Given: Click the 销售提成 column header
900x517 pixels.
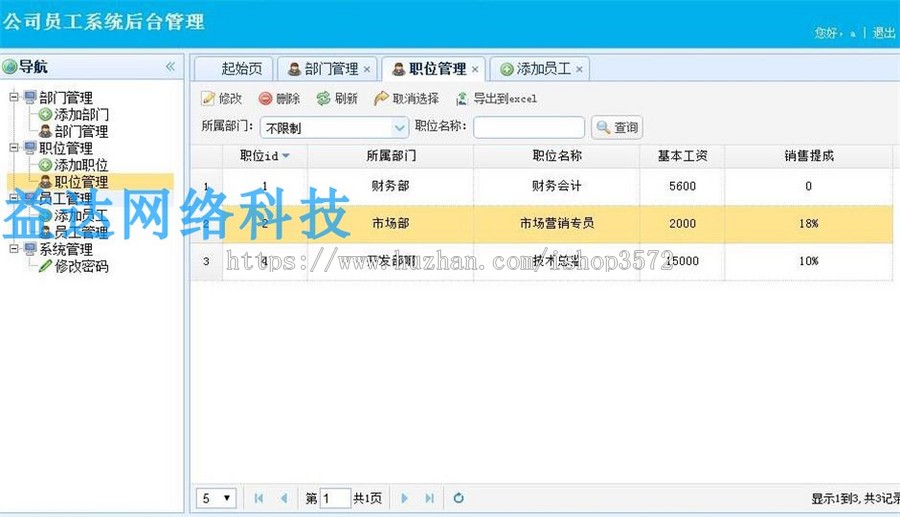Looking at the screenshot, I should pyautogui.click(x=809, y=156).
